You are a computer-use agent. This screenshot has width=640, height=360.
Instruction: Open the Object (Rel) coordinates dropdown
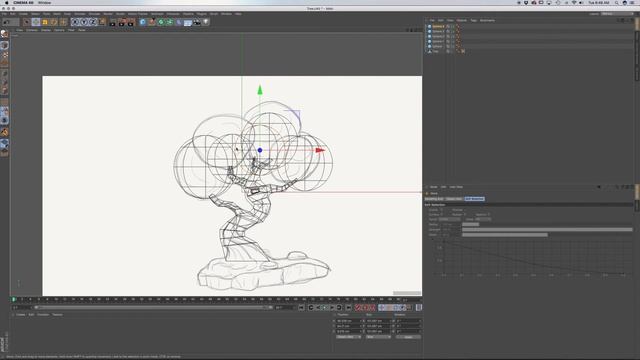tap(349, 337)
